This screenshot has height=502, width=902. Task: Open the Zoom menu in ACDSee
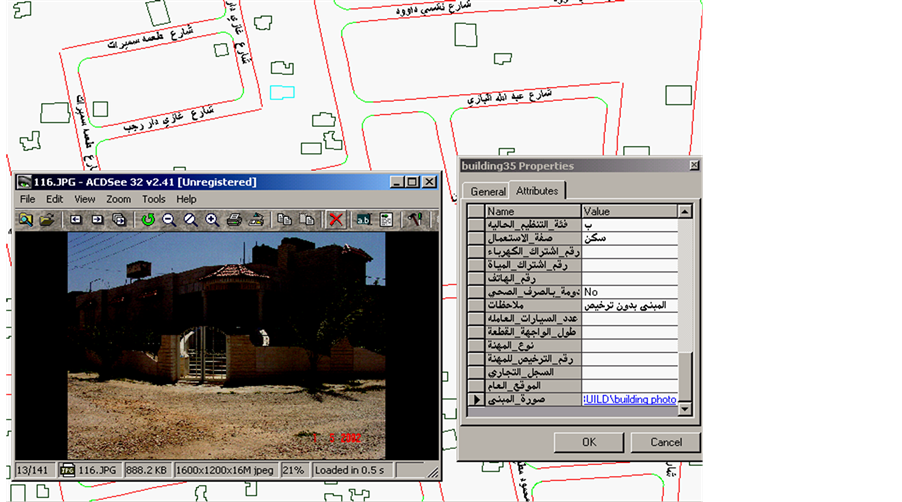pyautogui.click(x=119, y=199)
